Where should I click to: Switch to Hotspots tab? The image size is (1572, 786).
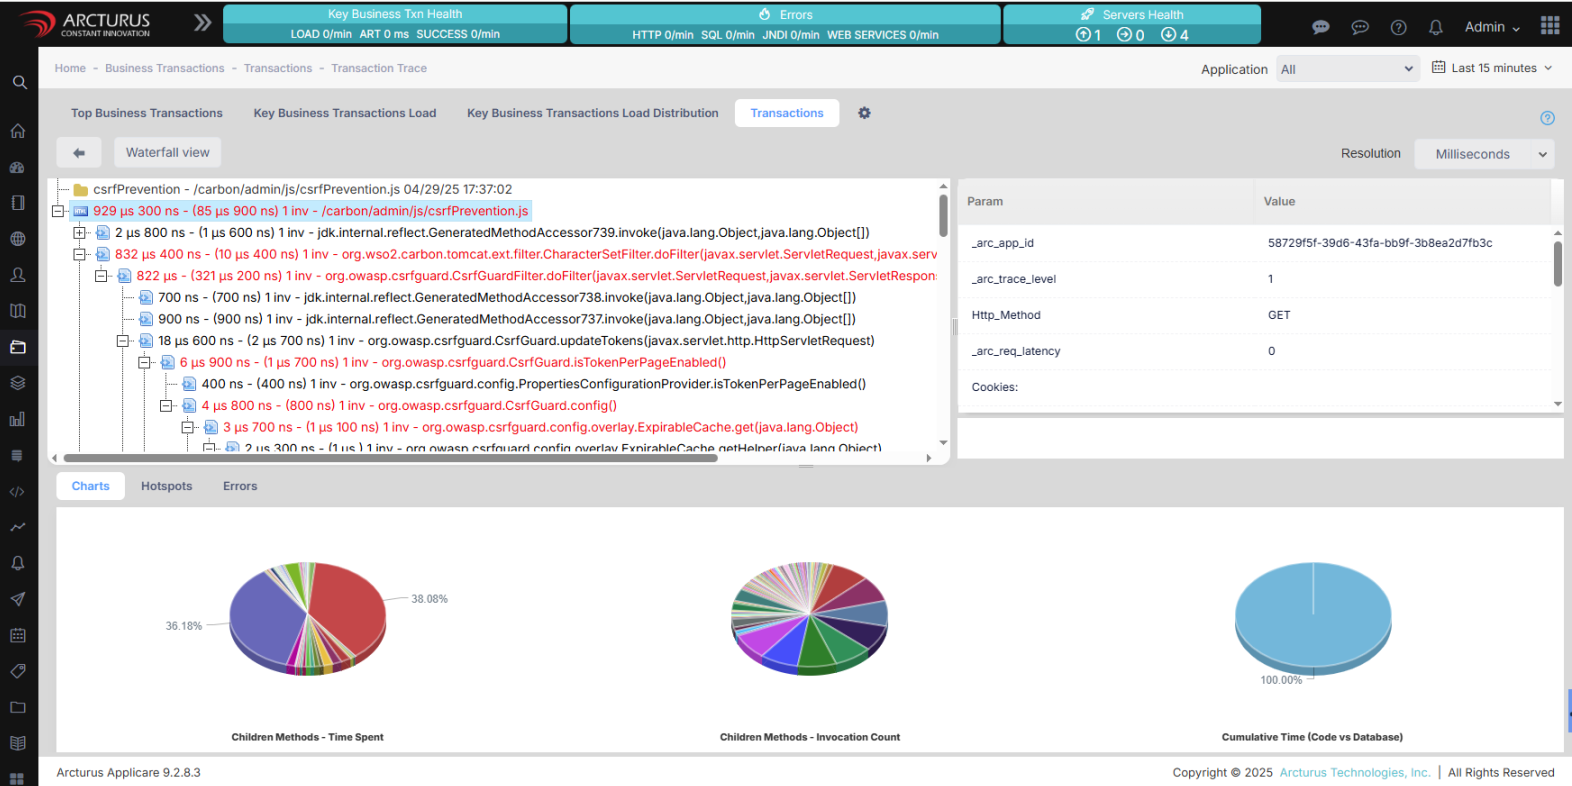coord(166,486)
